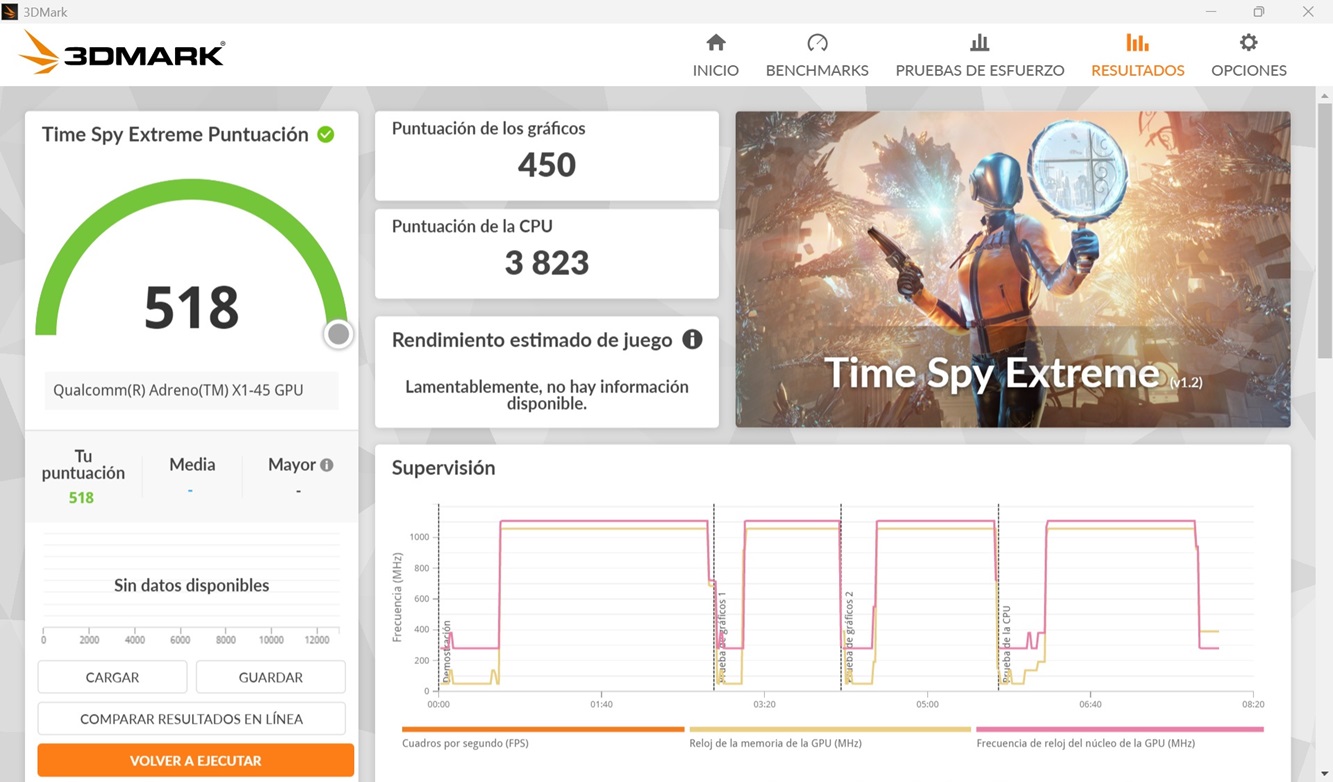Viewport: 1333px width, 782px height.
Task: Click the info icon beside Rendimiento estimado de juego
Action: [692, 340]
